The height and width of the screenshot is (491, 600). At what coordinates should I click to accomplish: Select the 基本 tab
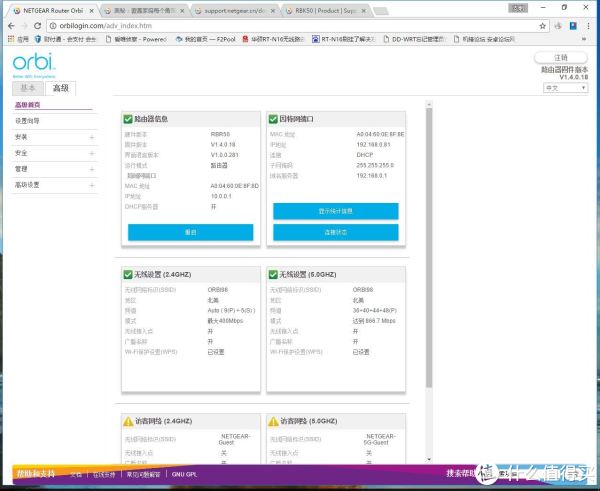tap(28, 88)
